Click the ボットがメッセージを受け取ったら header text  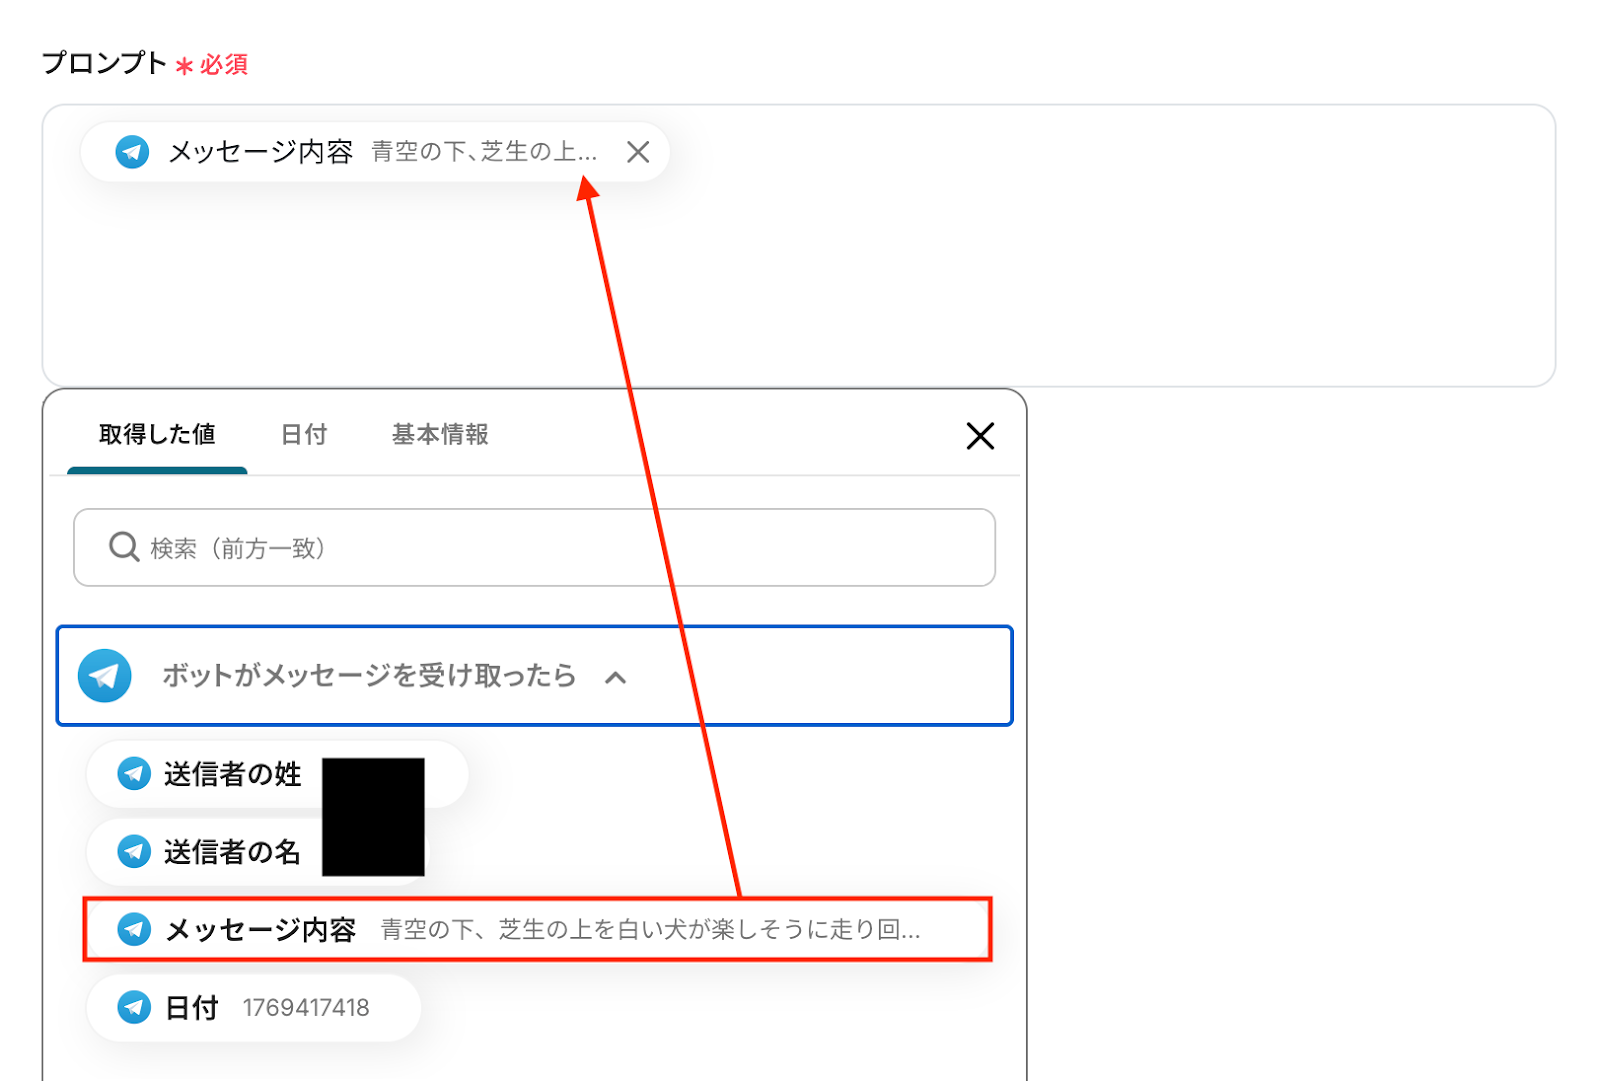(369, 676)
